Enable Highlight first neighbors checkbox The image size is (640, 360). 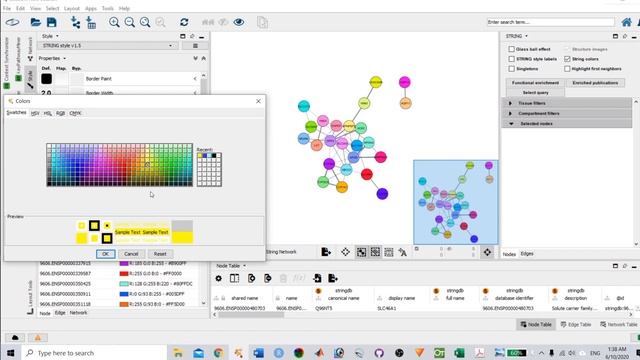click(x=567, y=69)
